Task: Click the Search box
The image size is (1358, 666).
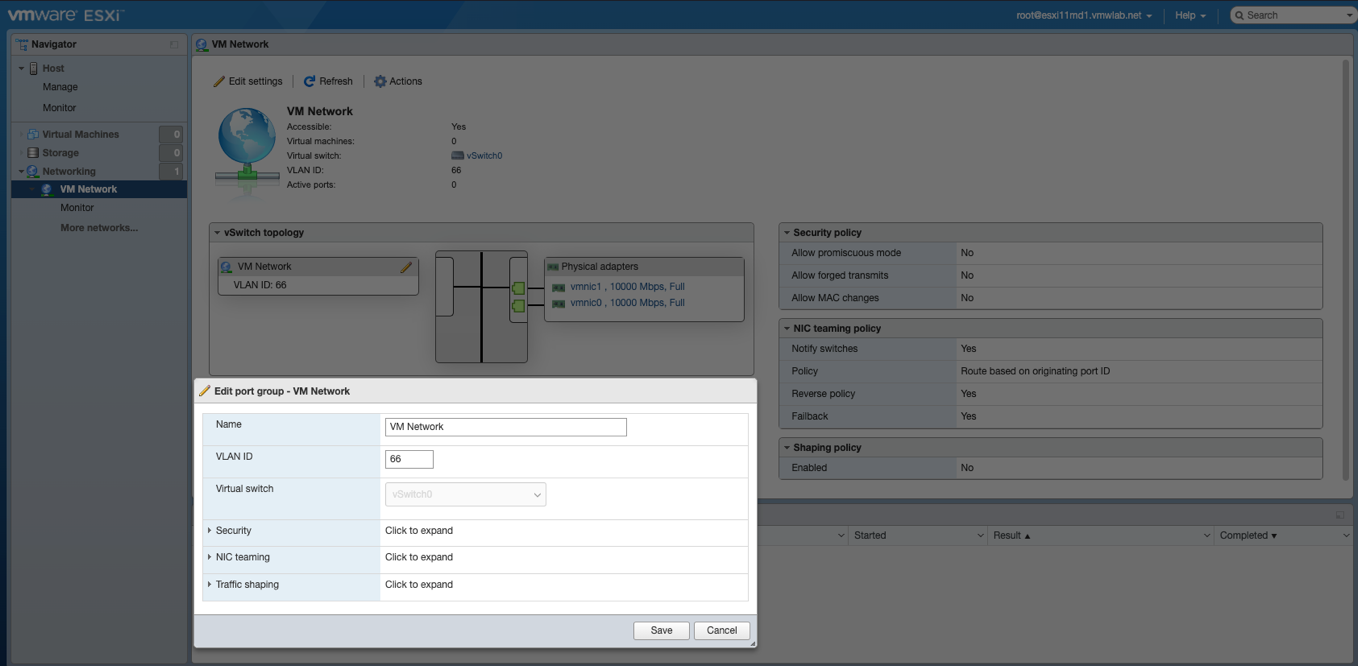Action: coord(1293,15)
